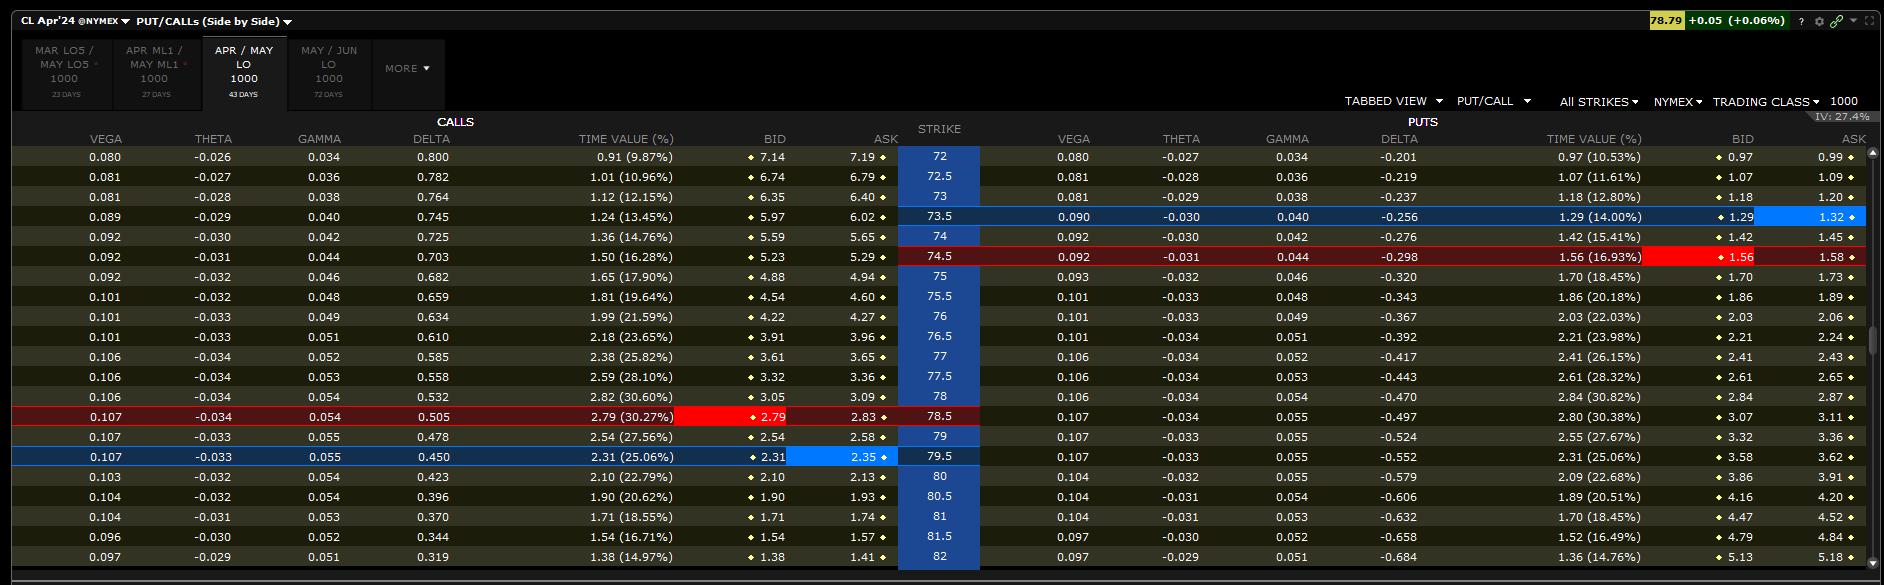The image size is (1884, 585).
Task: Click the call ask 7.19 at strike 72
Action: [862, 157]
